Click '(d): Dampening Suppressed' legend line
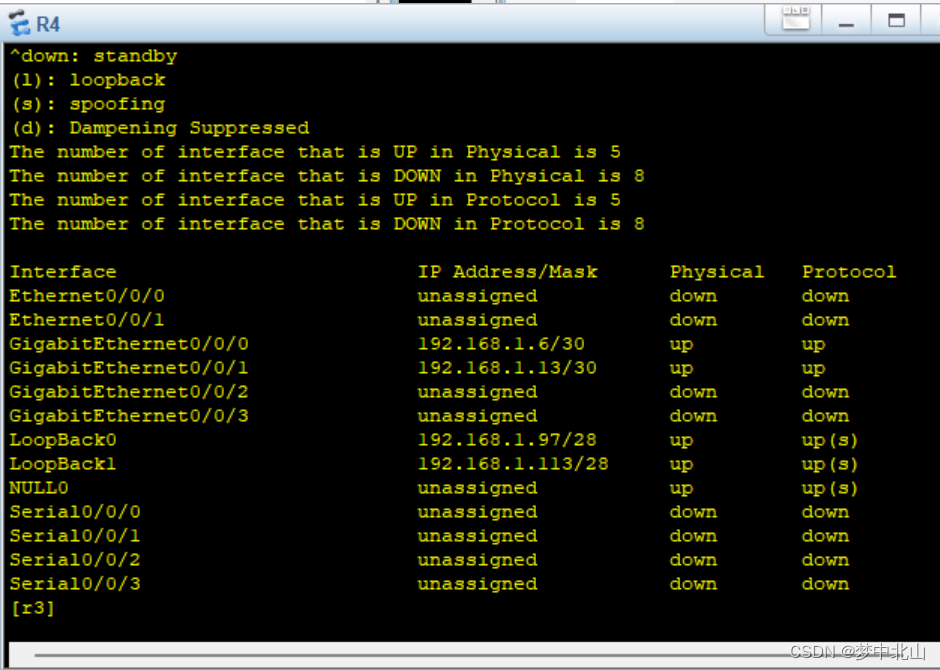This screenshot has height=670, width=940. click(160, 128)
